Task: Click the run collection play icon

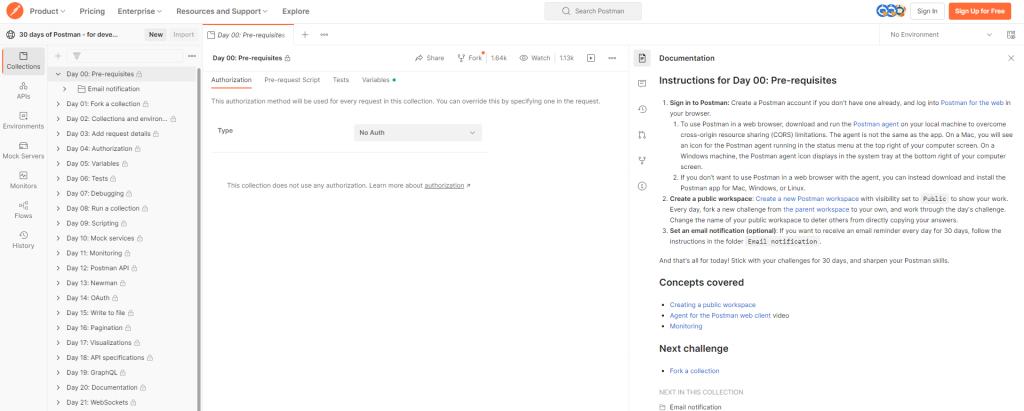Action: pyautogui.click(x=590, y=58)
